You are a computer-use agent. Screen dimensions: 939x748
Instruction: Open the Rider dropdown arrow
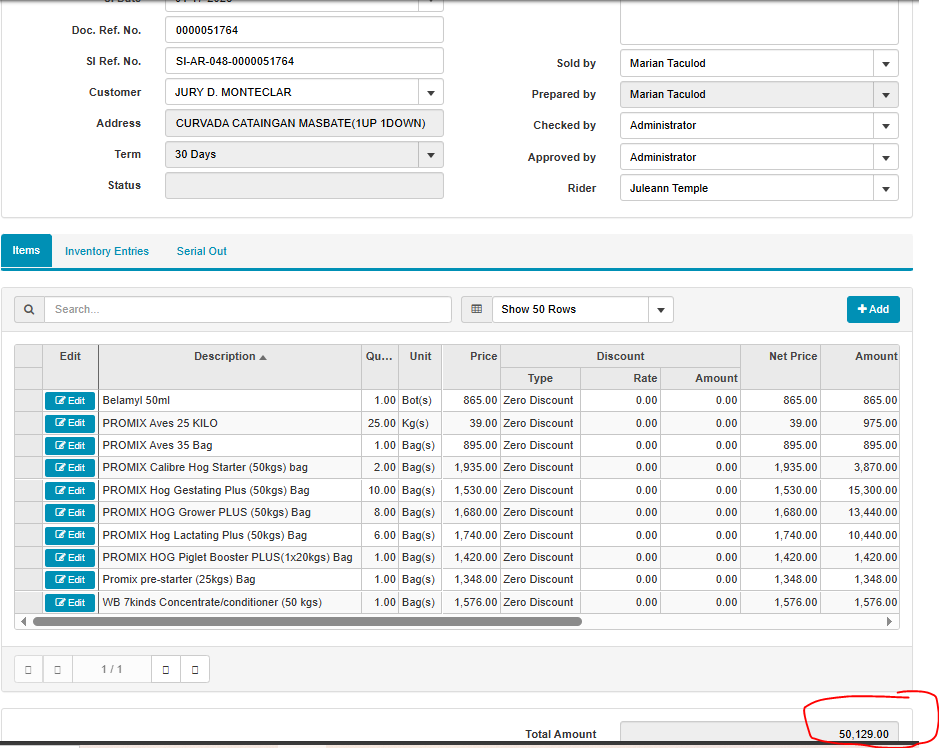click(x=885, y=189)
